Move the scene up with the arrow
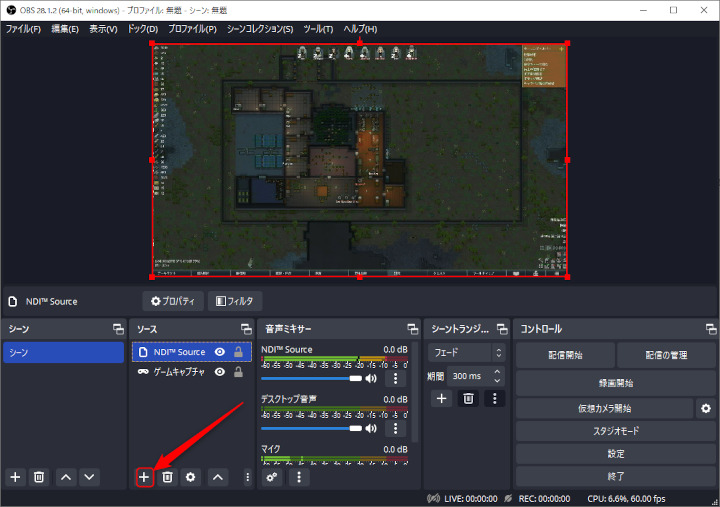 66,477
